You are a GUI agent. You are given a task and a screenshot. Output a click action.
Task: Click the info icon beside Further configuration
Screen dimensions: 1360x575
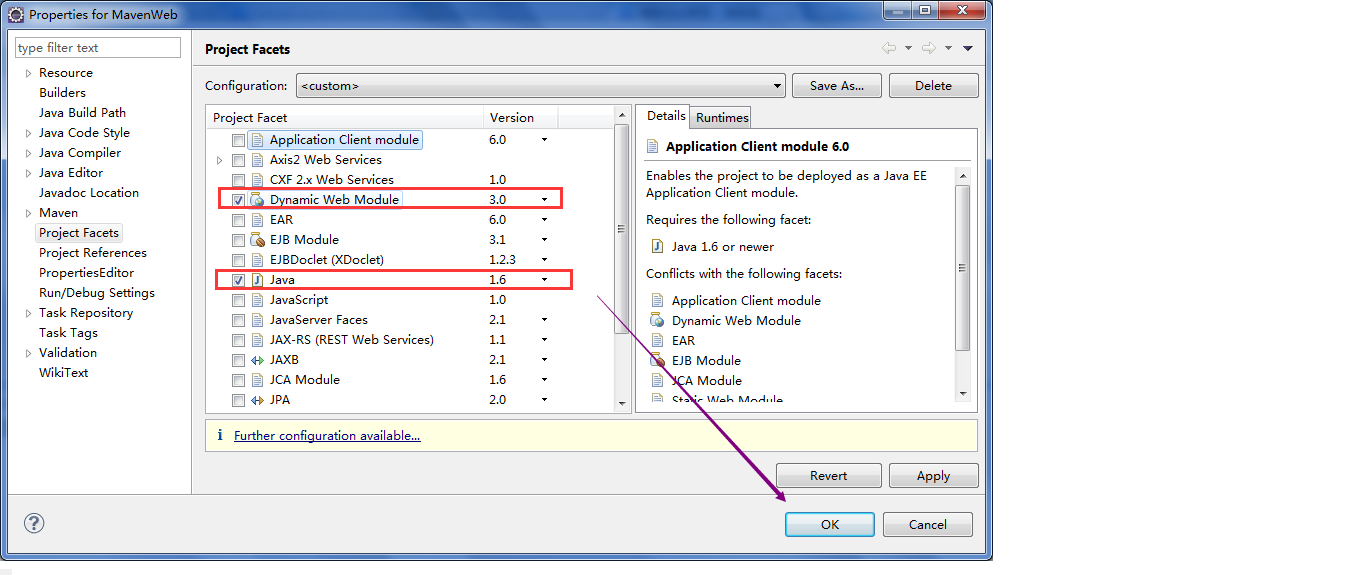[220, 435]
